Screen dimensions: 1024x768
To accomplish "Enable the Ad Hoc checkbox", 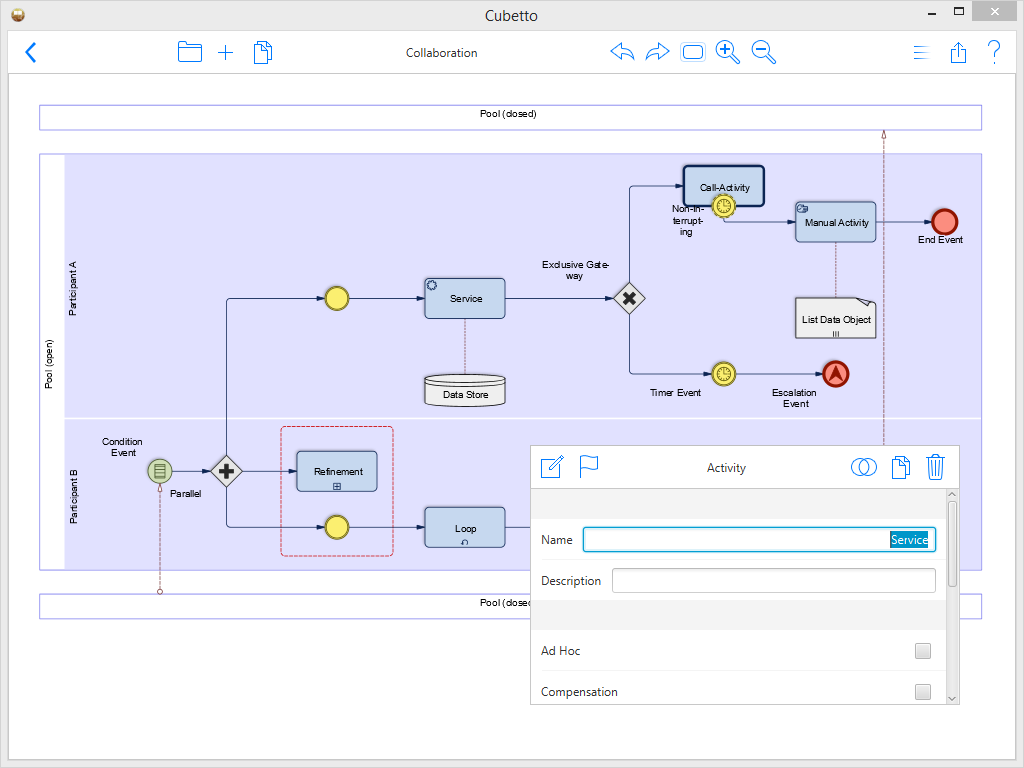I will tap(923, 650).
